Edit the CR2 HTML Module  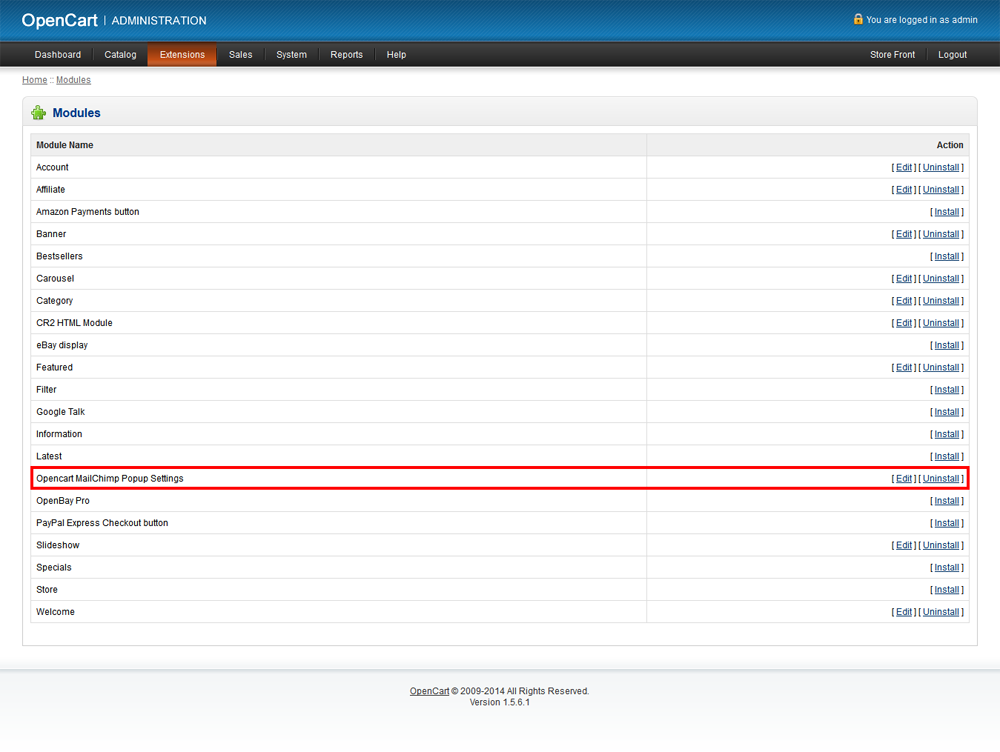click(904, 323)
